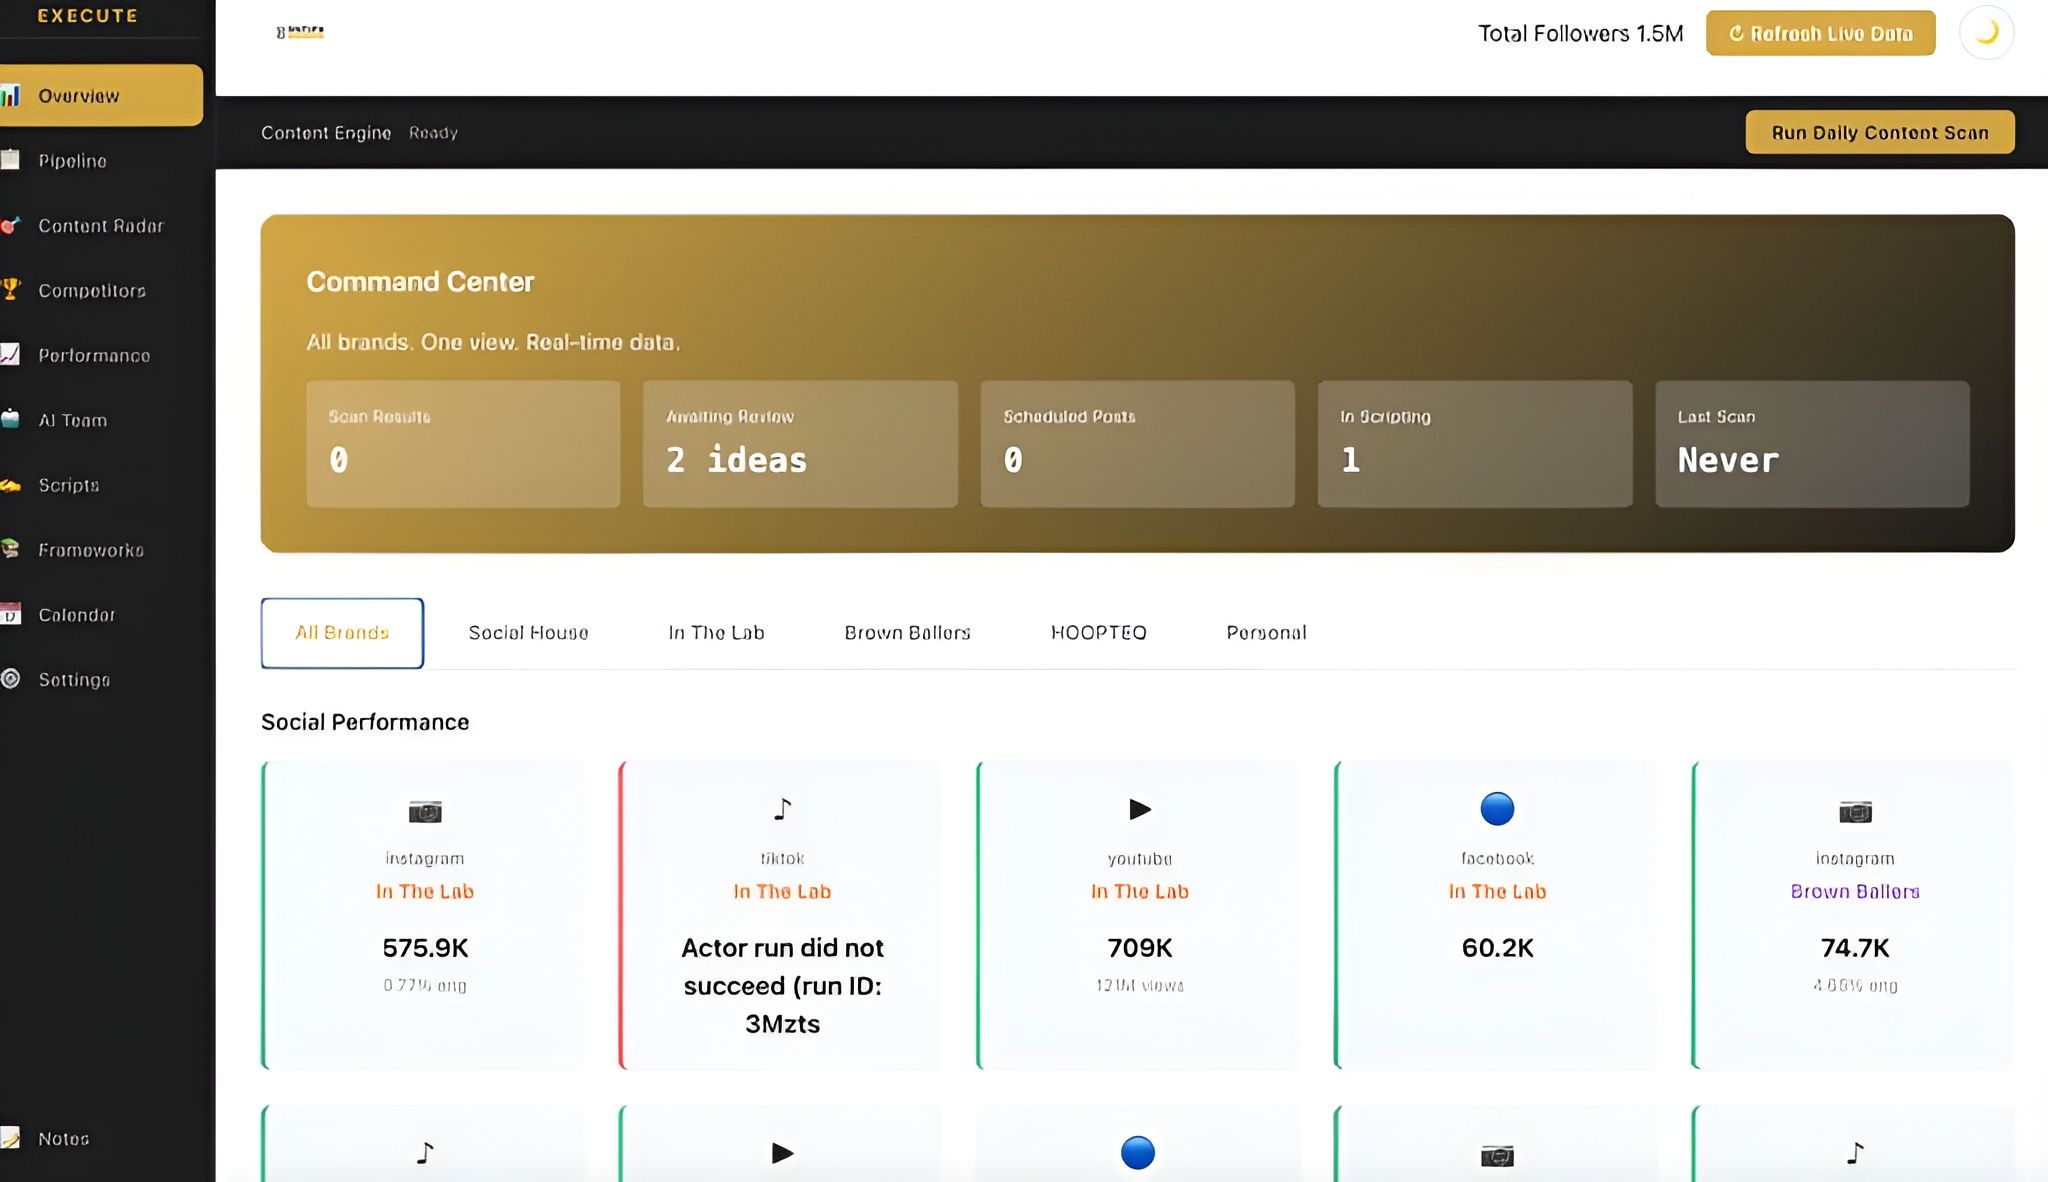Select the HOOPTEQ brand tab

point(1098,633)
